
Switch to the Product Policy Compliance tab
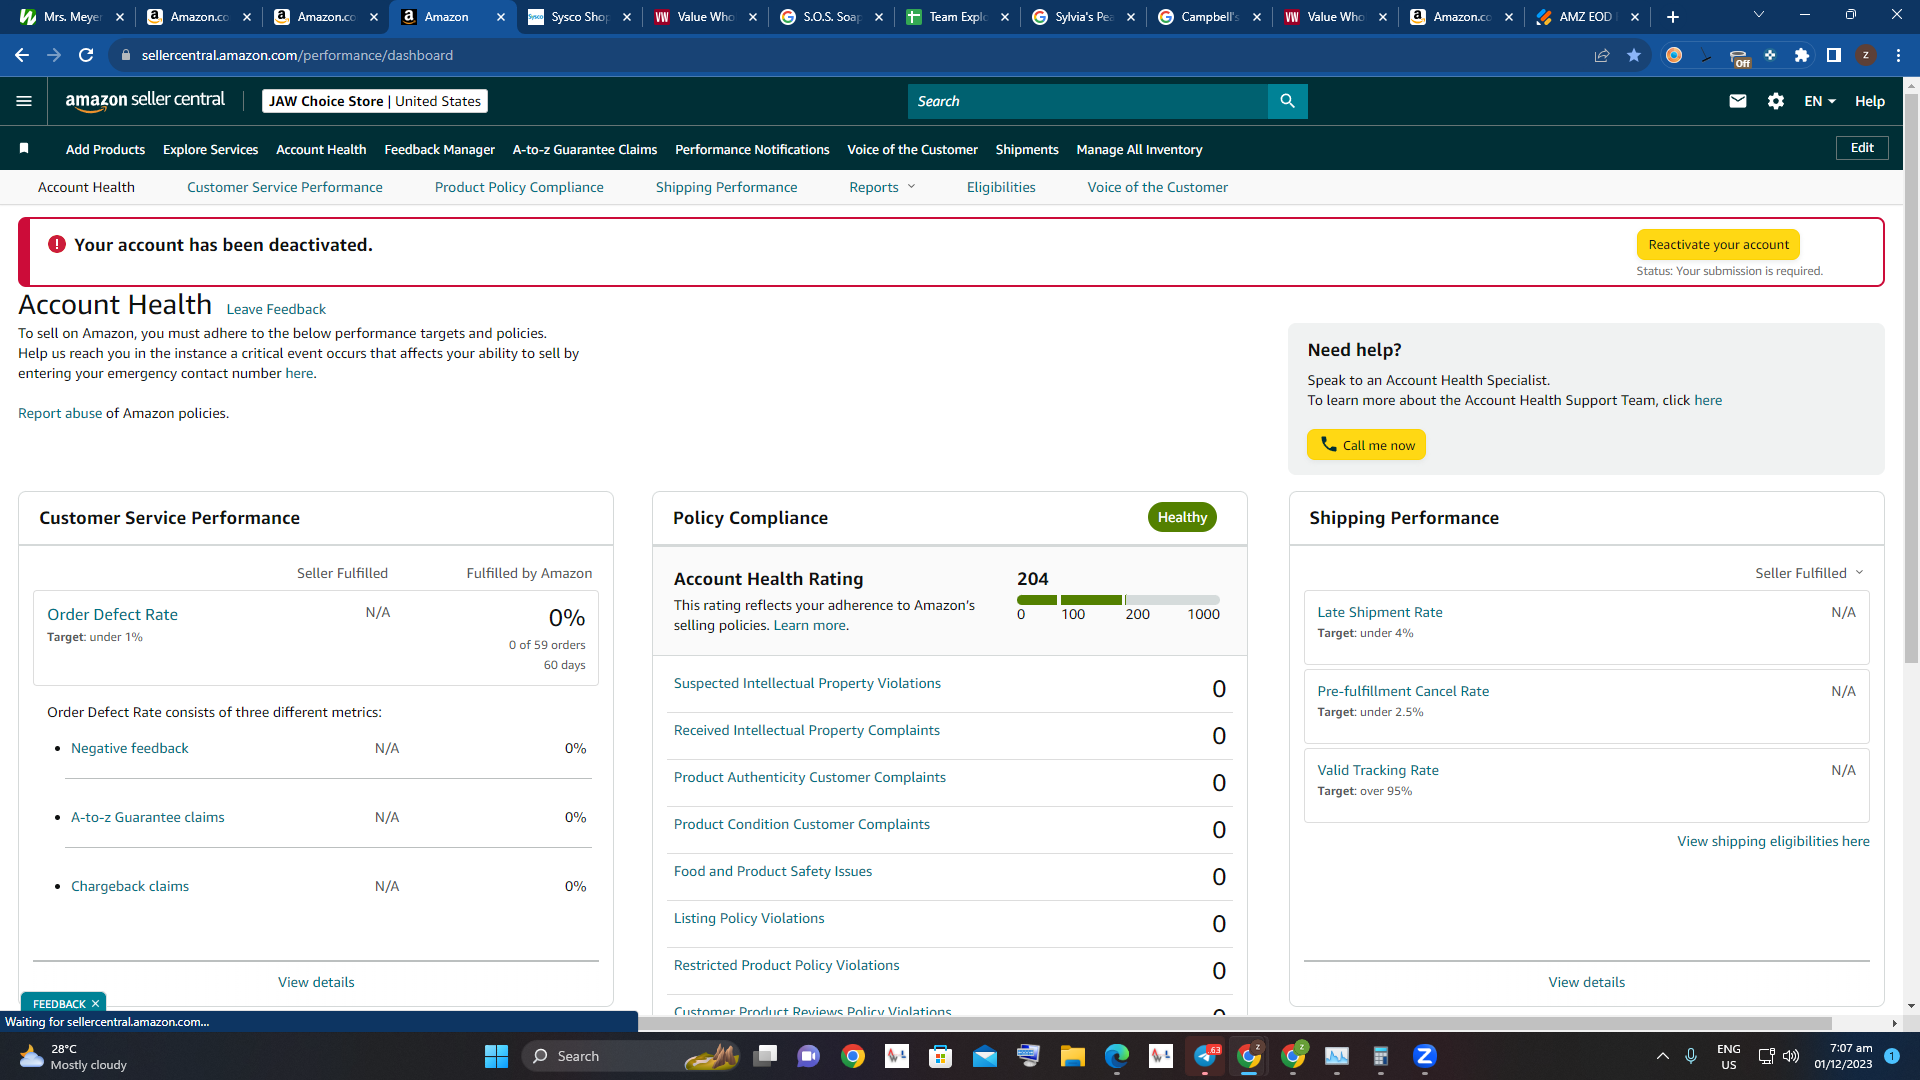pos(519,187)
